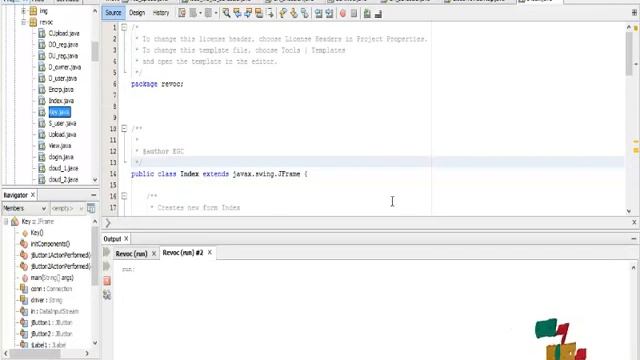Viewport: 640px width, 360px height.
Task: Click the red Start Macro Recording icon
Action: coord(343,13)
